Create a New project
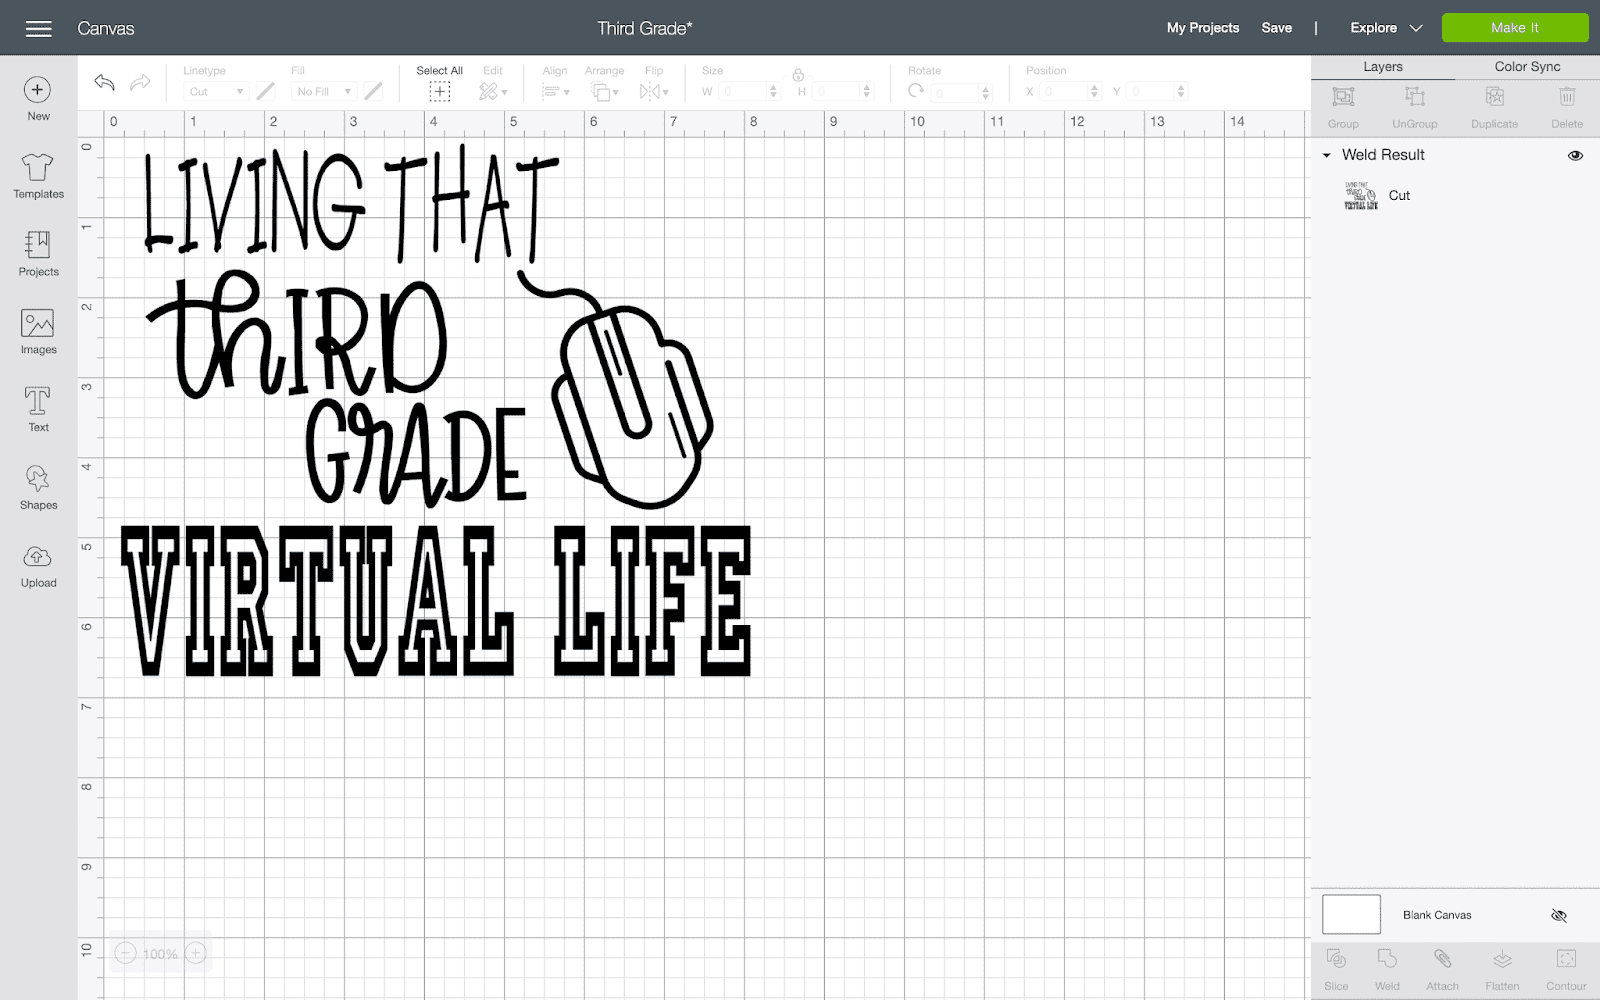Image resolution: width=1600 pixels, height=1000 pixels. [x=38, y=99]
